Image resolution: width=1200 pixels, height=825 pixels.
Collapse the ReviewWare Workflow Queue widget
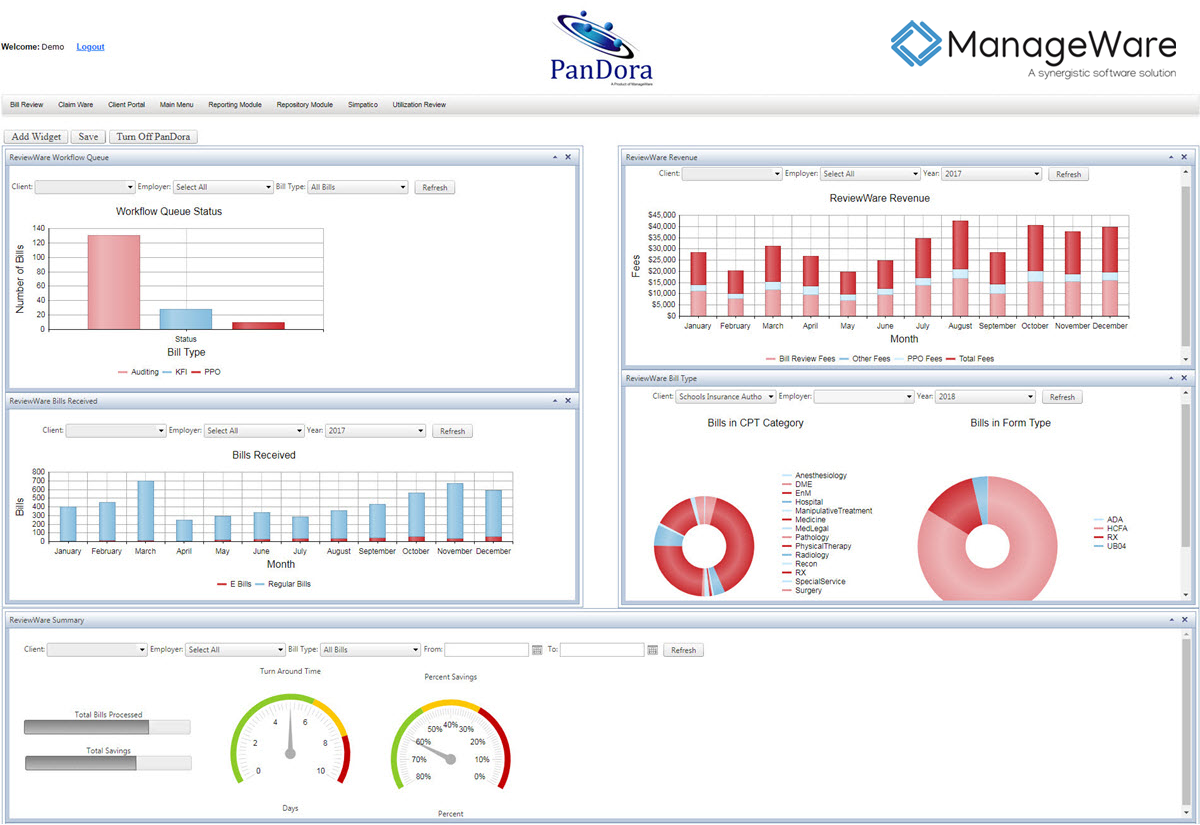tap(555, 157)
